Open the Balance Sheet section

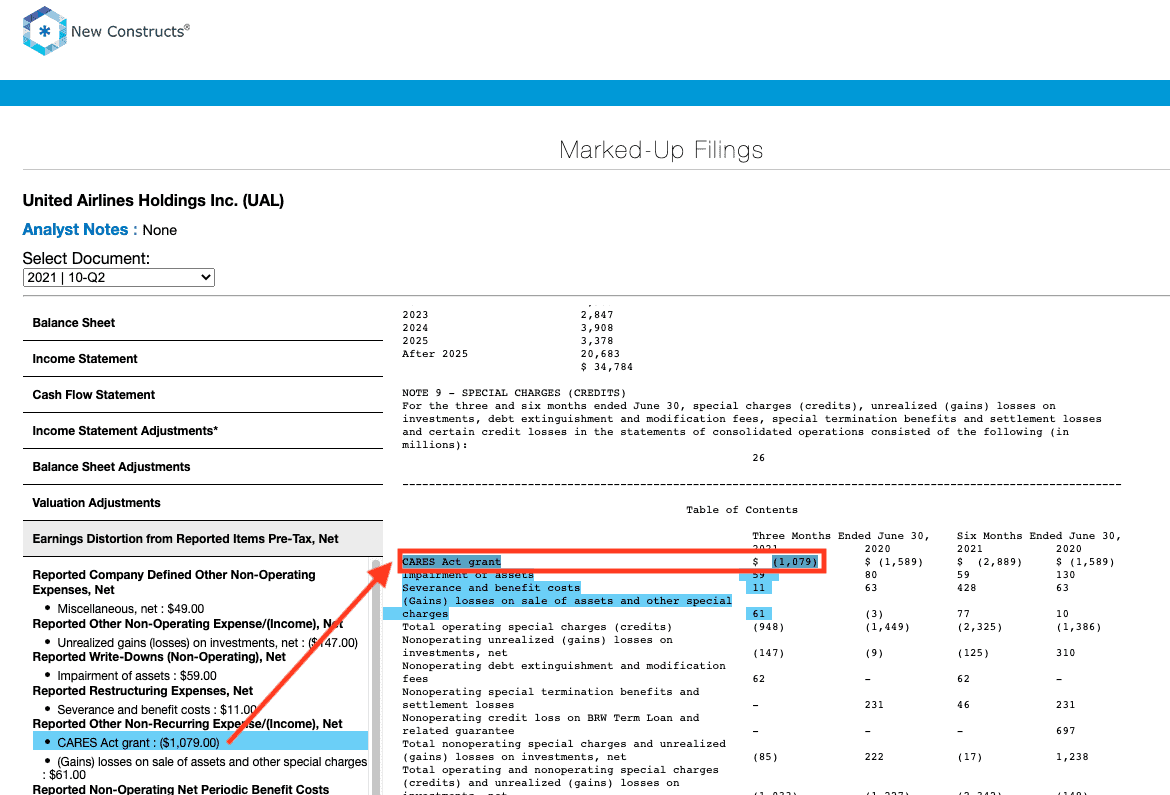[x=203, y=323]
